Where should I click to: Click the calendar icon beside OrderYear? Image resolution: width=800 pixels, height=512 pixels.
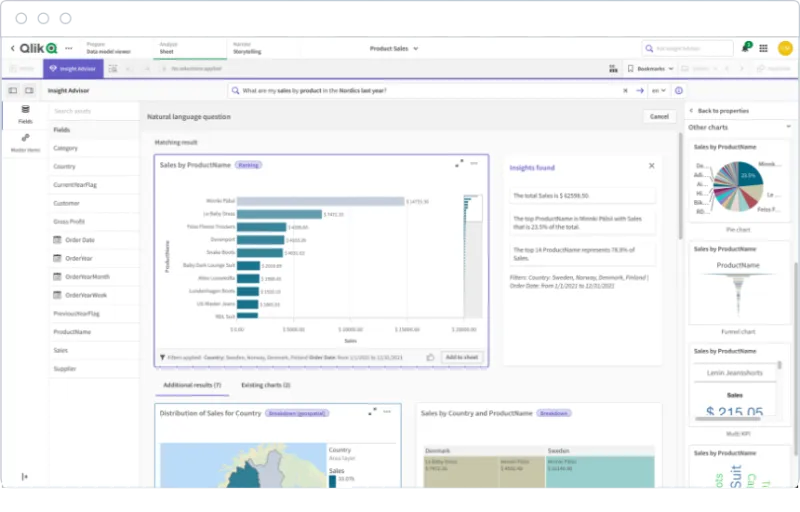pos(57,258)
